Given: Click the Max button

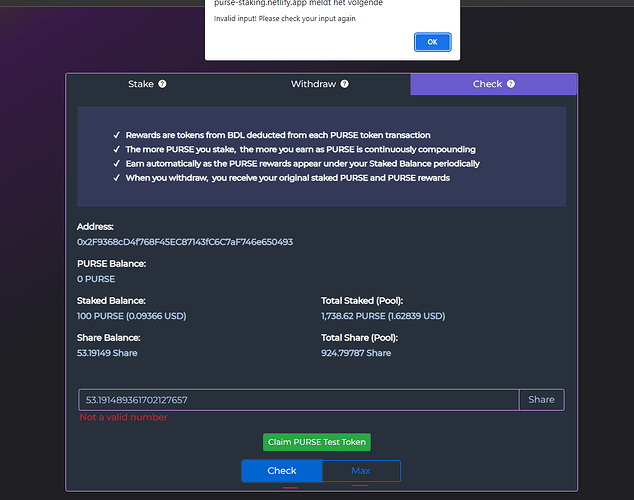Looking at the screenshot, I should tap(361, 471).
